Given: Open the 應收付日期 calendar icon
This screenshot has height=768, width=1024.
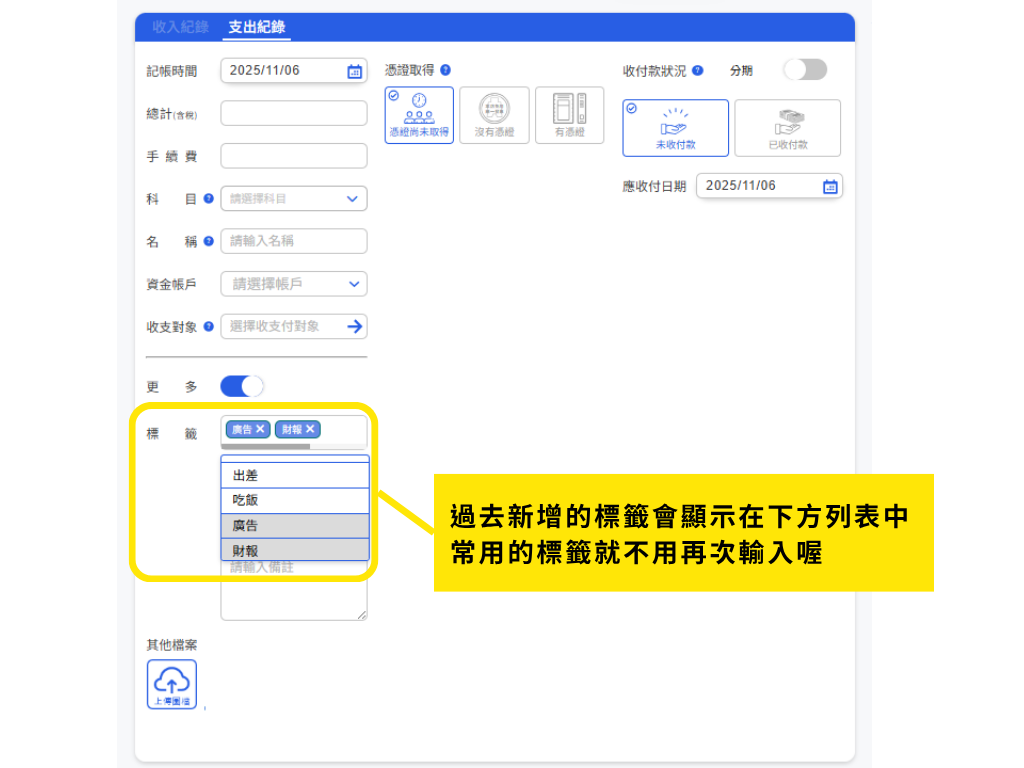Looking at the screenshot, I should pos(829,186).
